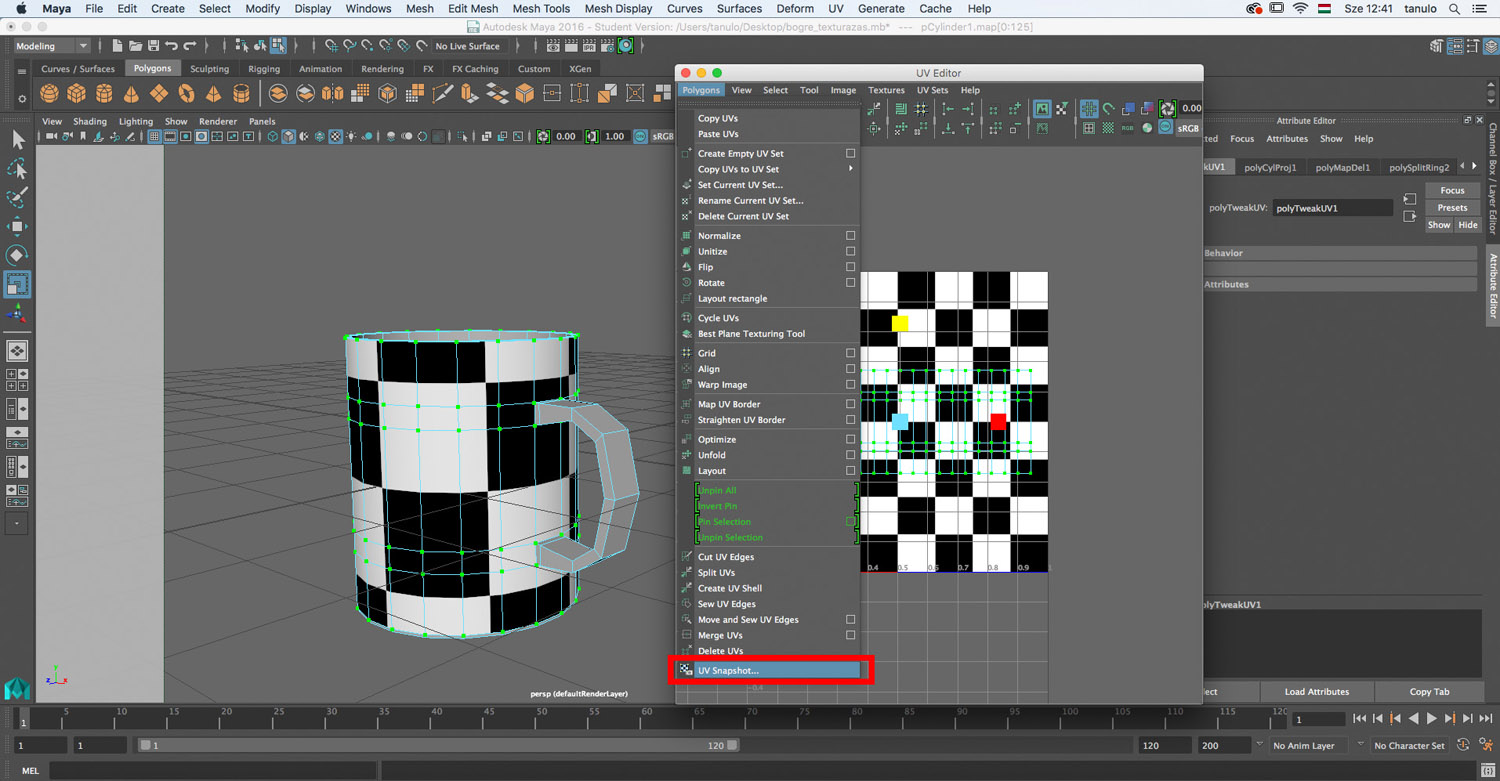
Task: Pick the Rotate tool in the toolbox
Action: [17, 255]
